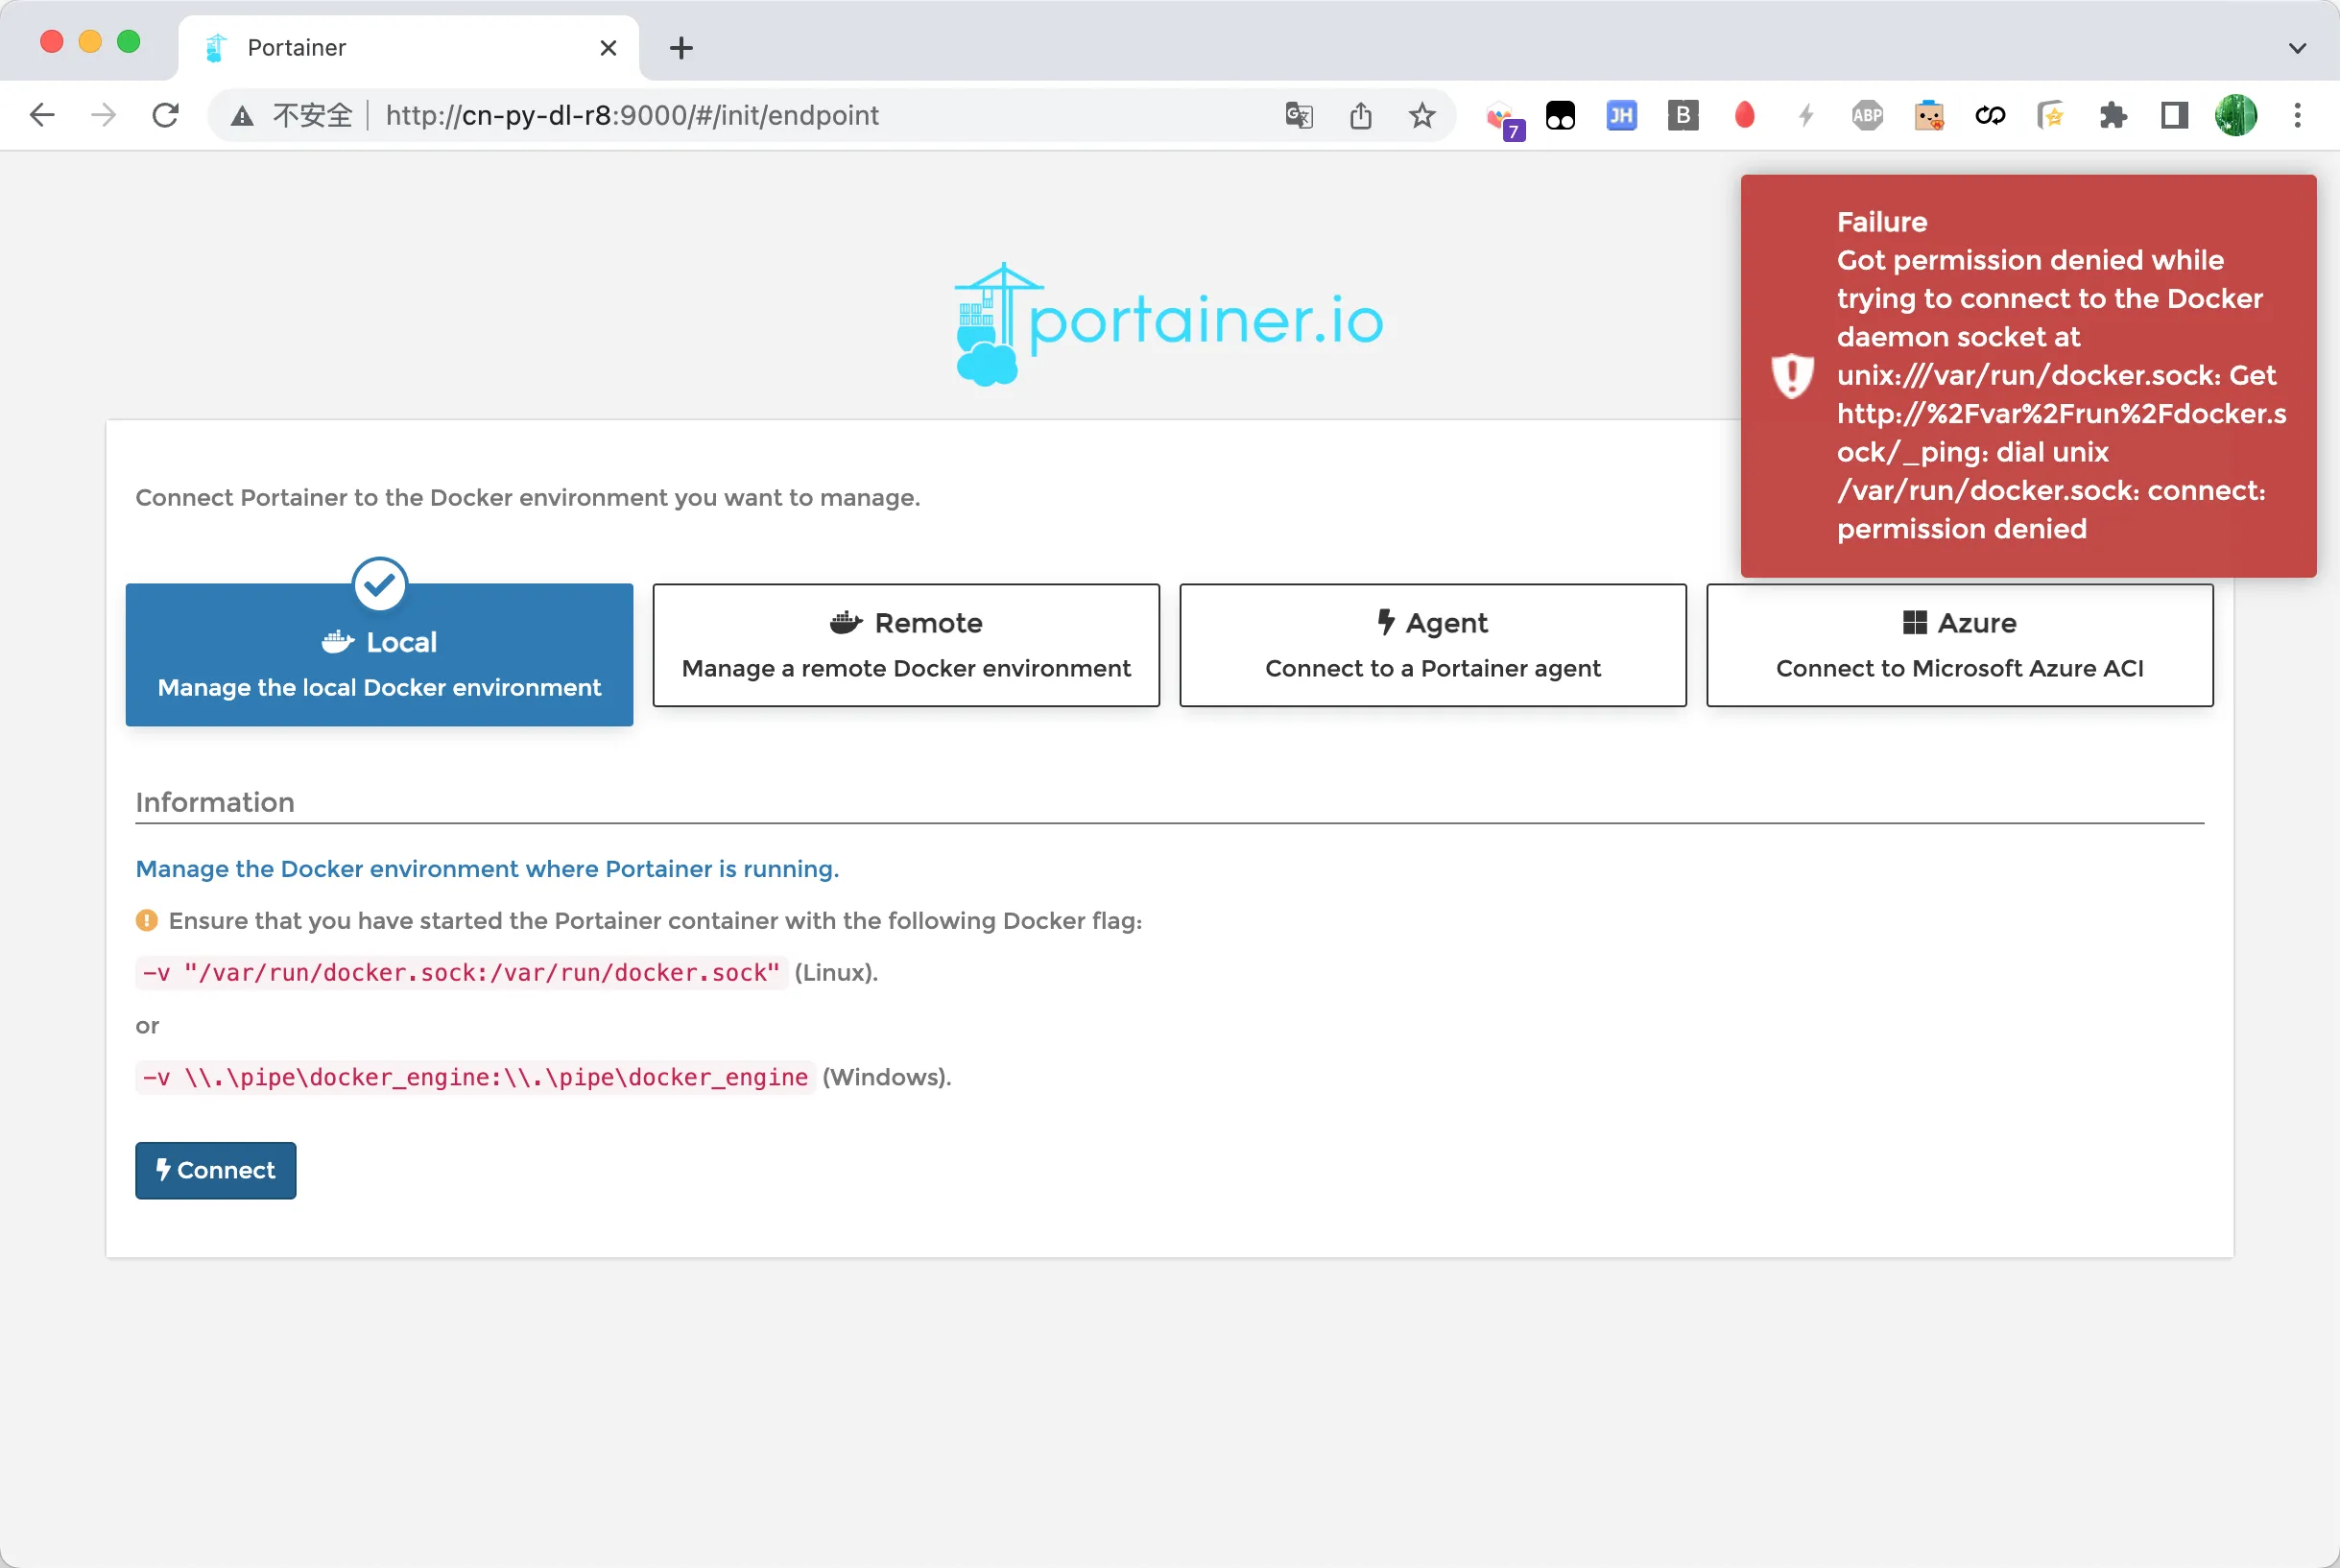Open the infinity loop extension icon
2340x1568 pixels.
[x=1990, y=116]
